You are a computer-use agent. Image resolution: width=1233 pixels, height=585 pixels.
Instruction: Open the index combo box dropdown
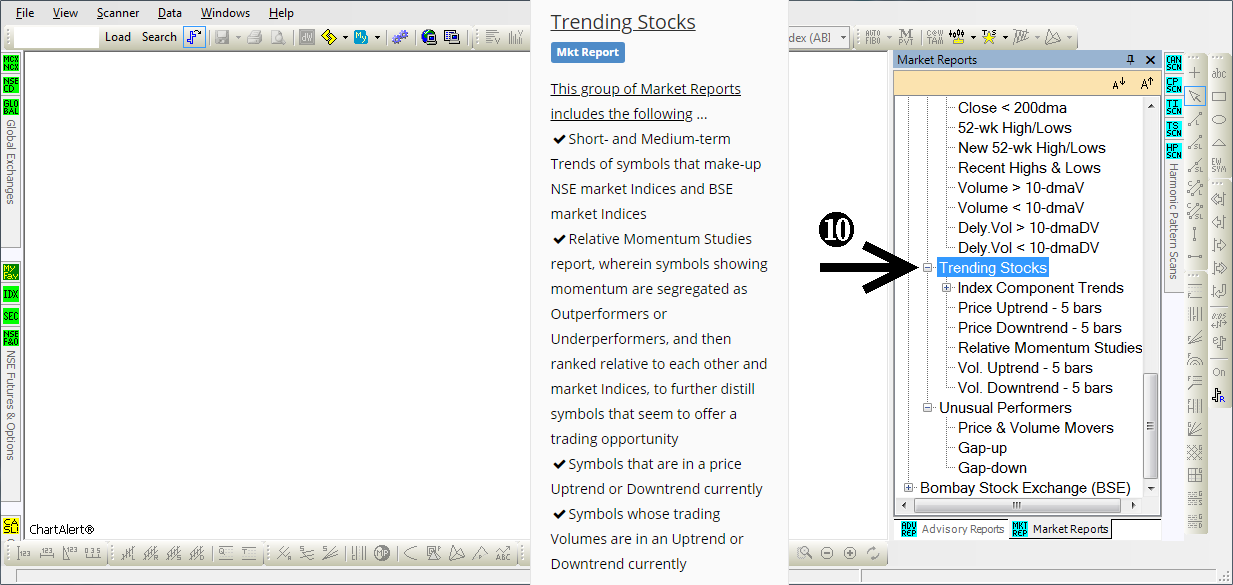point(843,37)
